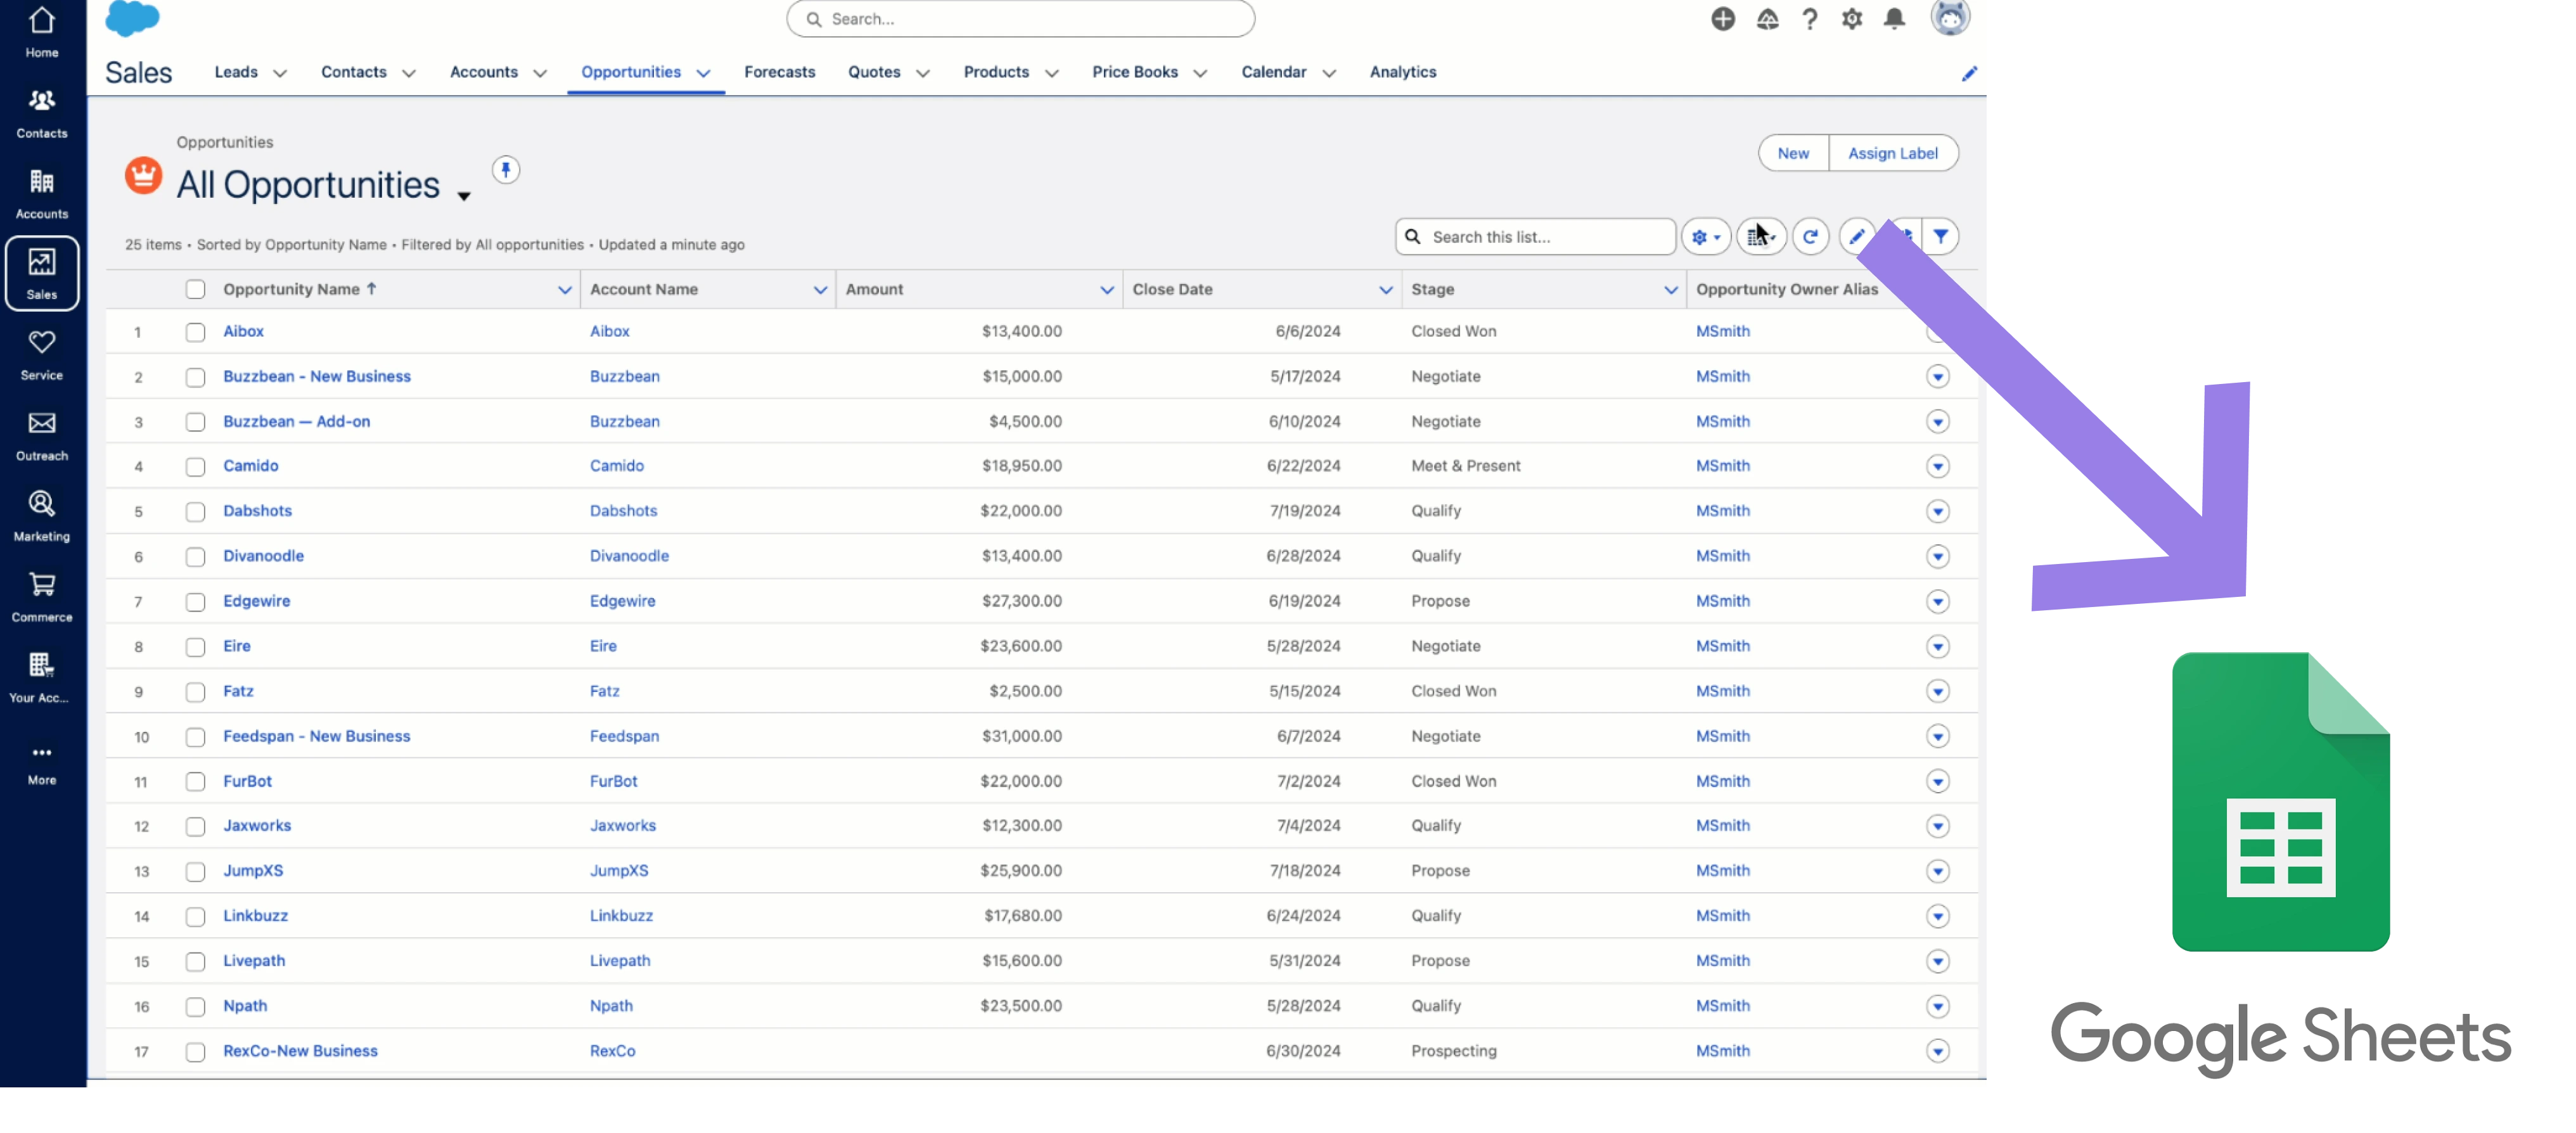Screen dimensions: 2576x1133
Task: Sort by the Stage column header
Action: (x=1432, y=289)
